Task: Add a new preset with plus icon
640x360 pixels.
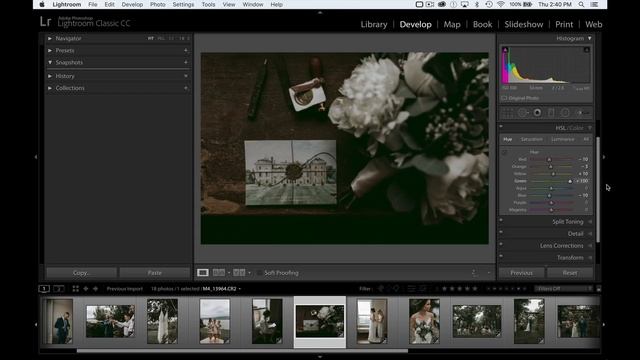Action: tap(186, 50)
